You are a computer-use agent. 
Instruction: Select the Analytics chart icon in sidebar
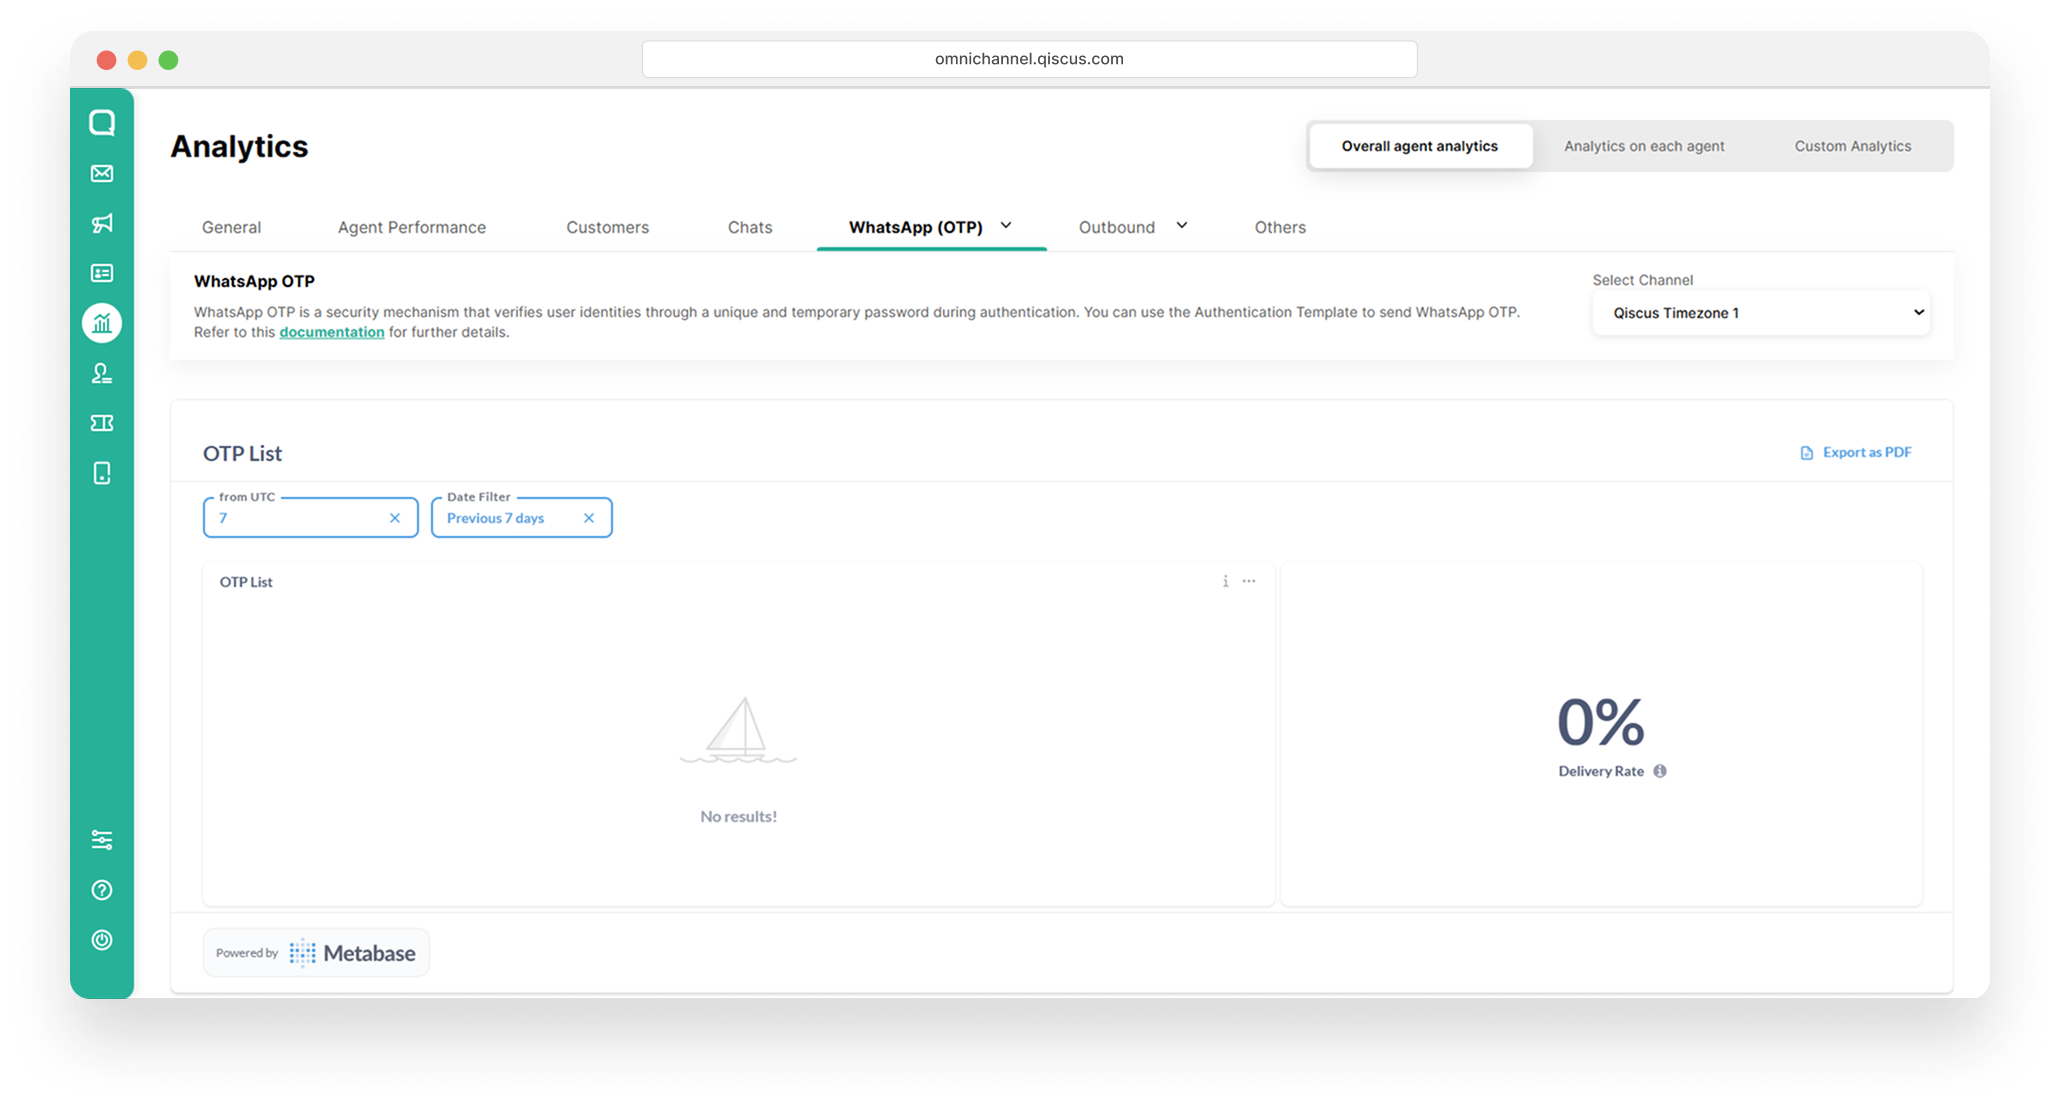pos(102,323)
